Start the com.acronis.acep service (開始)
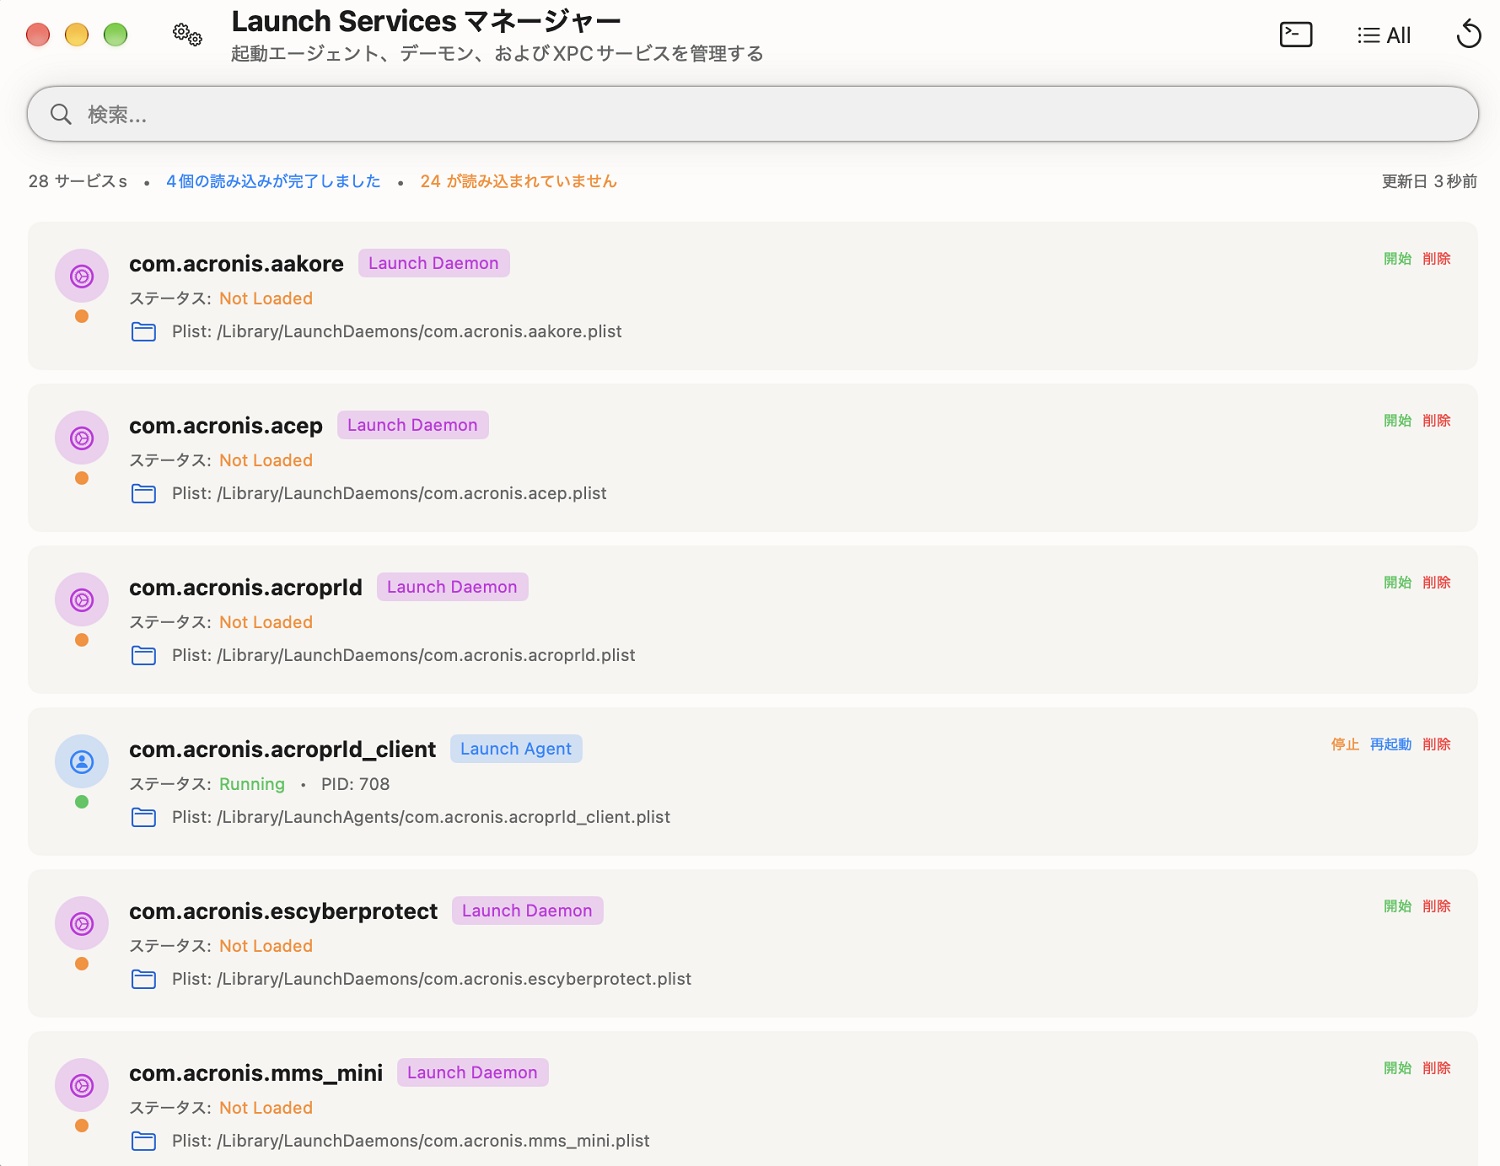 point(1397,421)
